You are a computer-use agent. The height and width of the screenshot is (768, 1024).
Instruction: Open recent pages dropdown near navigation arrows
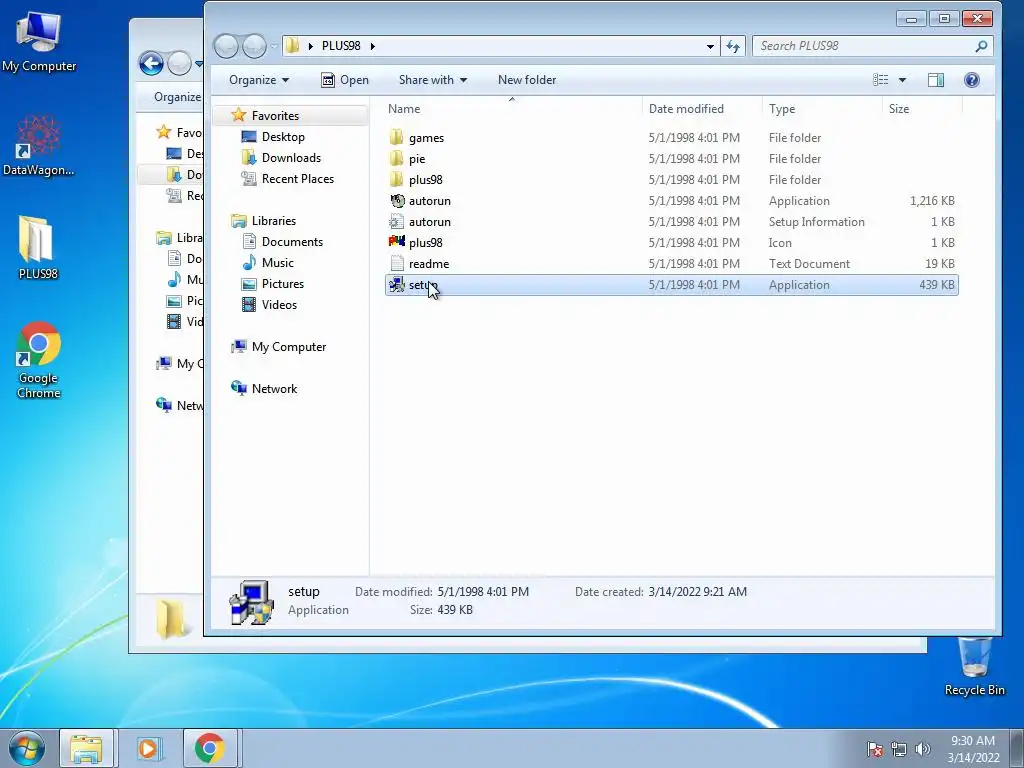pyautogui.click(x=274, y=46)
